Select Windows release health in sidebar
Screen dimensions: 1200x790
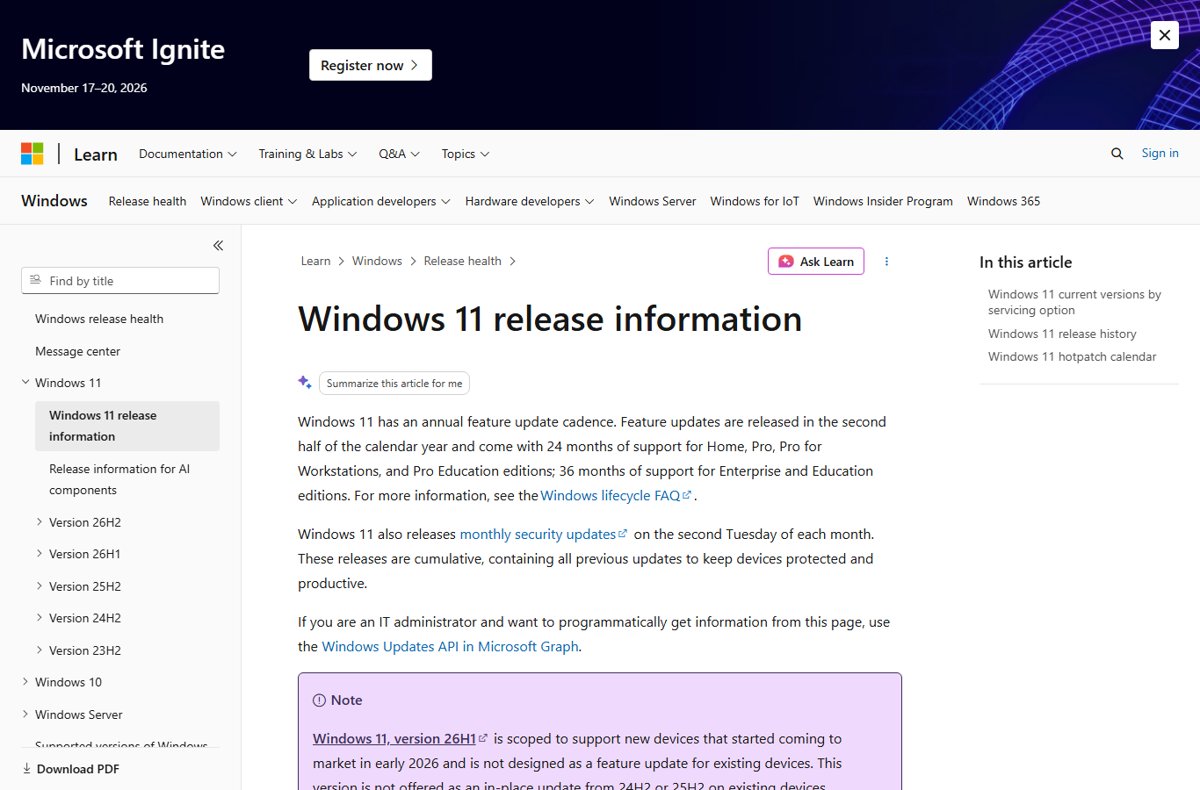tap(99, 319)
